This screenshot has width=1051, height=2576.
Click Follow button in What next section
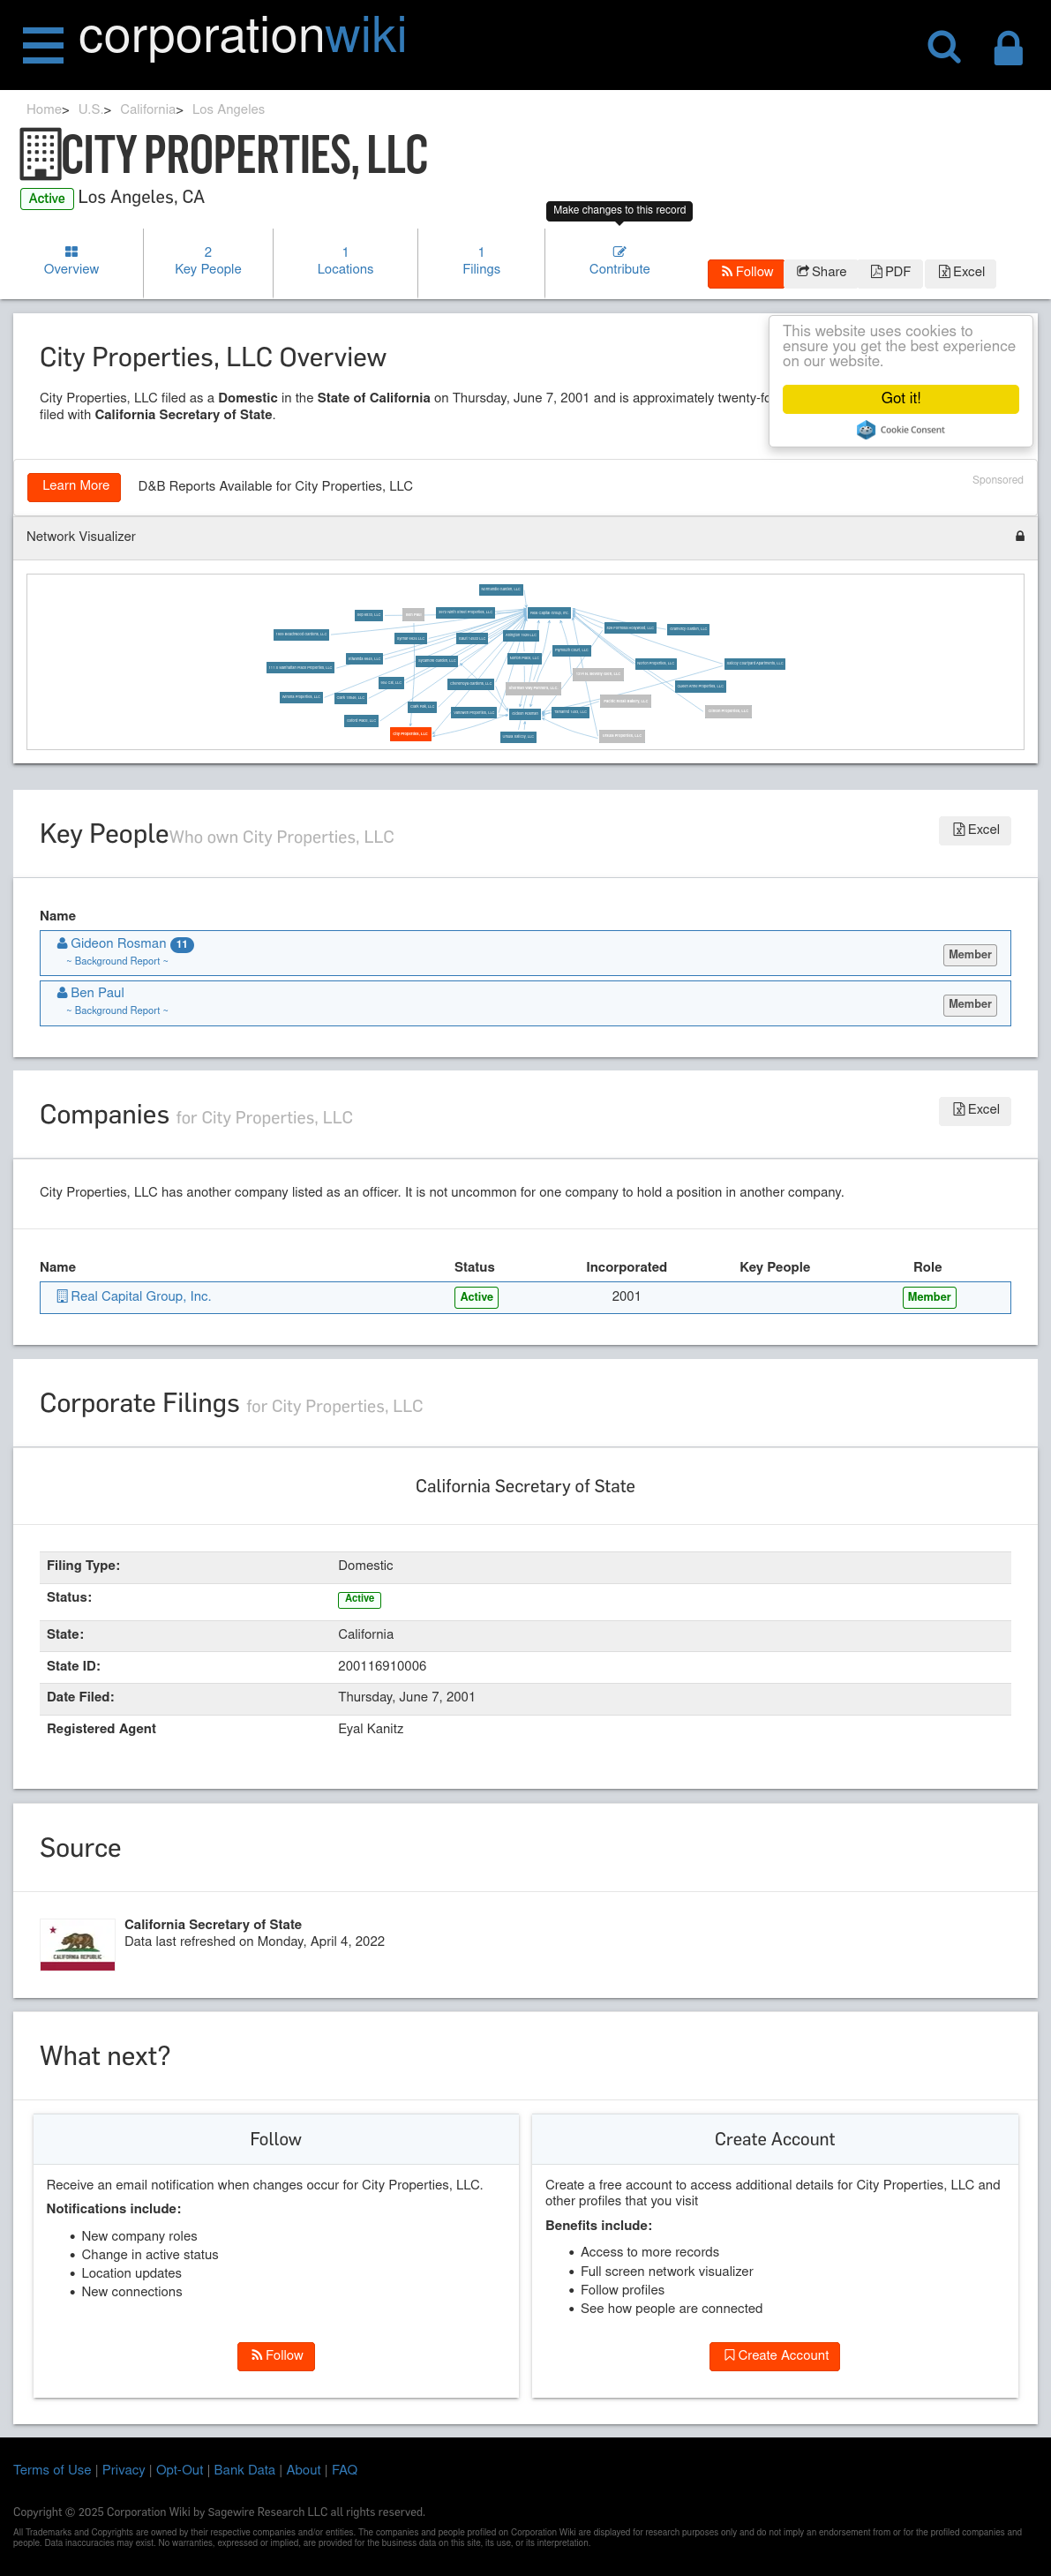pos(276,2357)
